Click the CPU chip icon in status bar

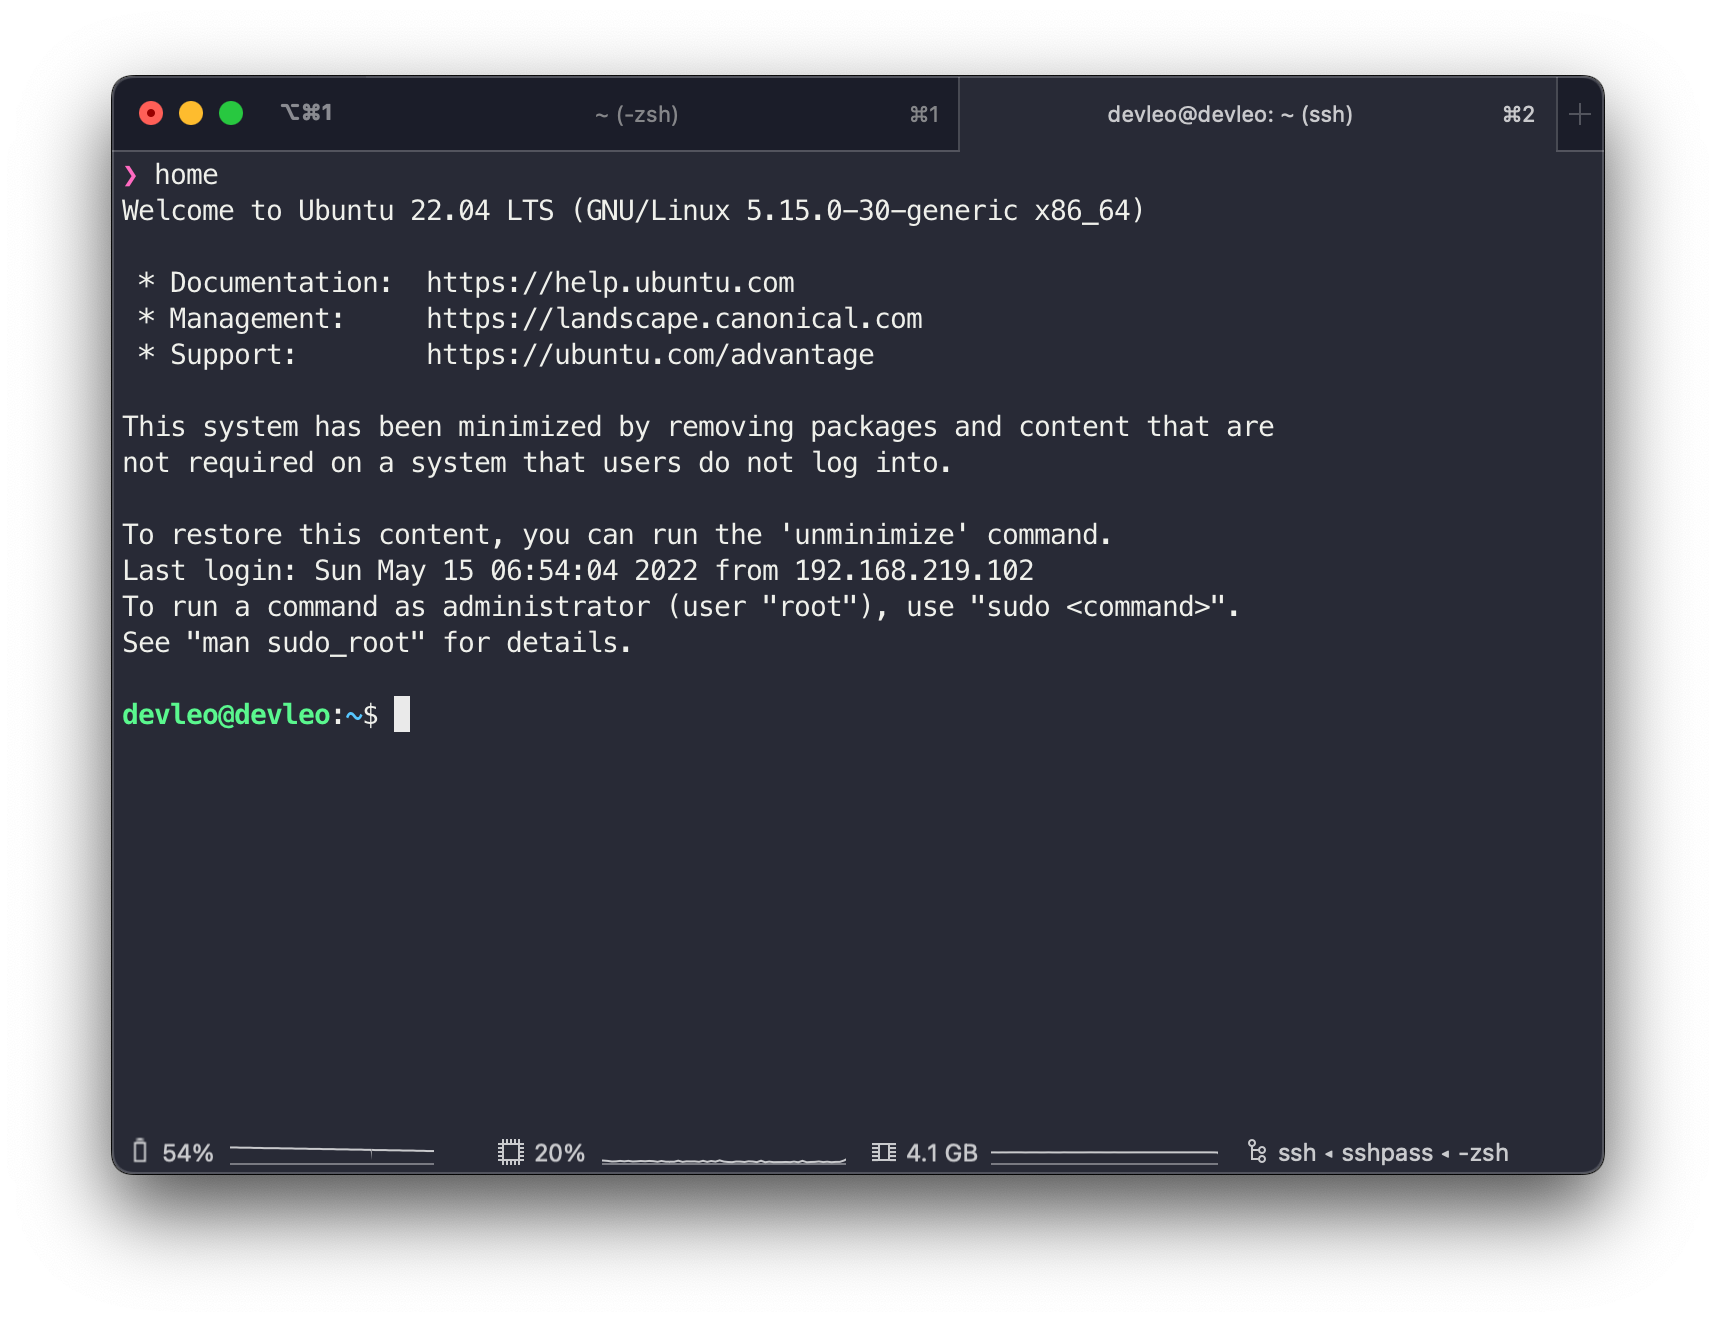511,1152
